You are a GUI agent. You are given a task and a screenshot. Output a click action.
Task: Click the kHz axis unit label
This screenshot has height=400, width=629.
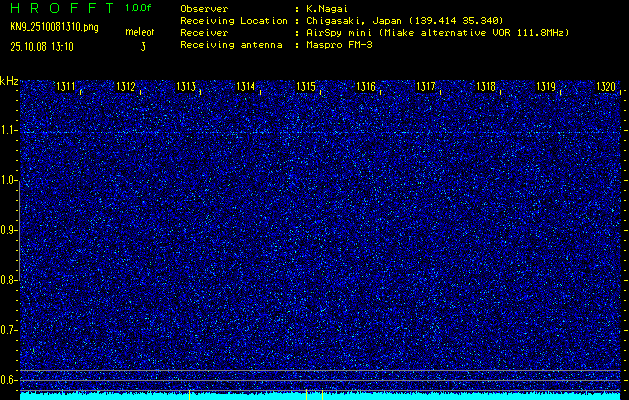tap(9, 80)
